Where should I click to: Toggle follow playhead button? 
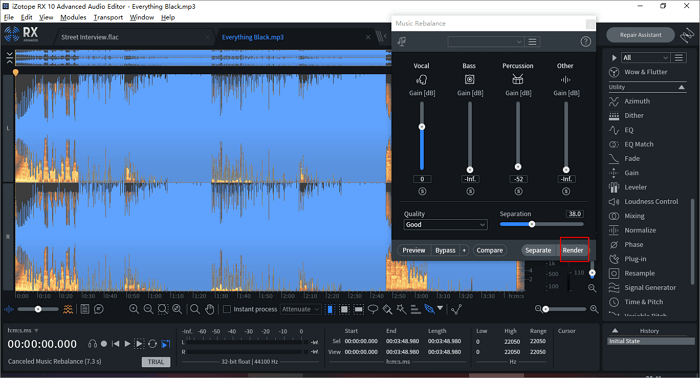coord(166,344)
